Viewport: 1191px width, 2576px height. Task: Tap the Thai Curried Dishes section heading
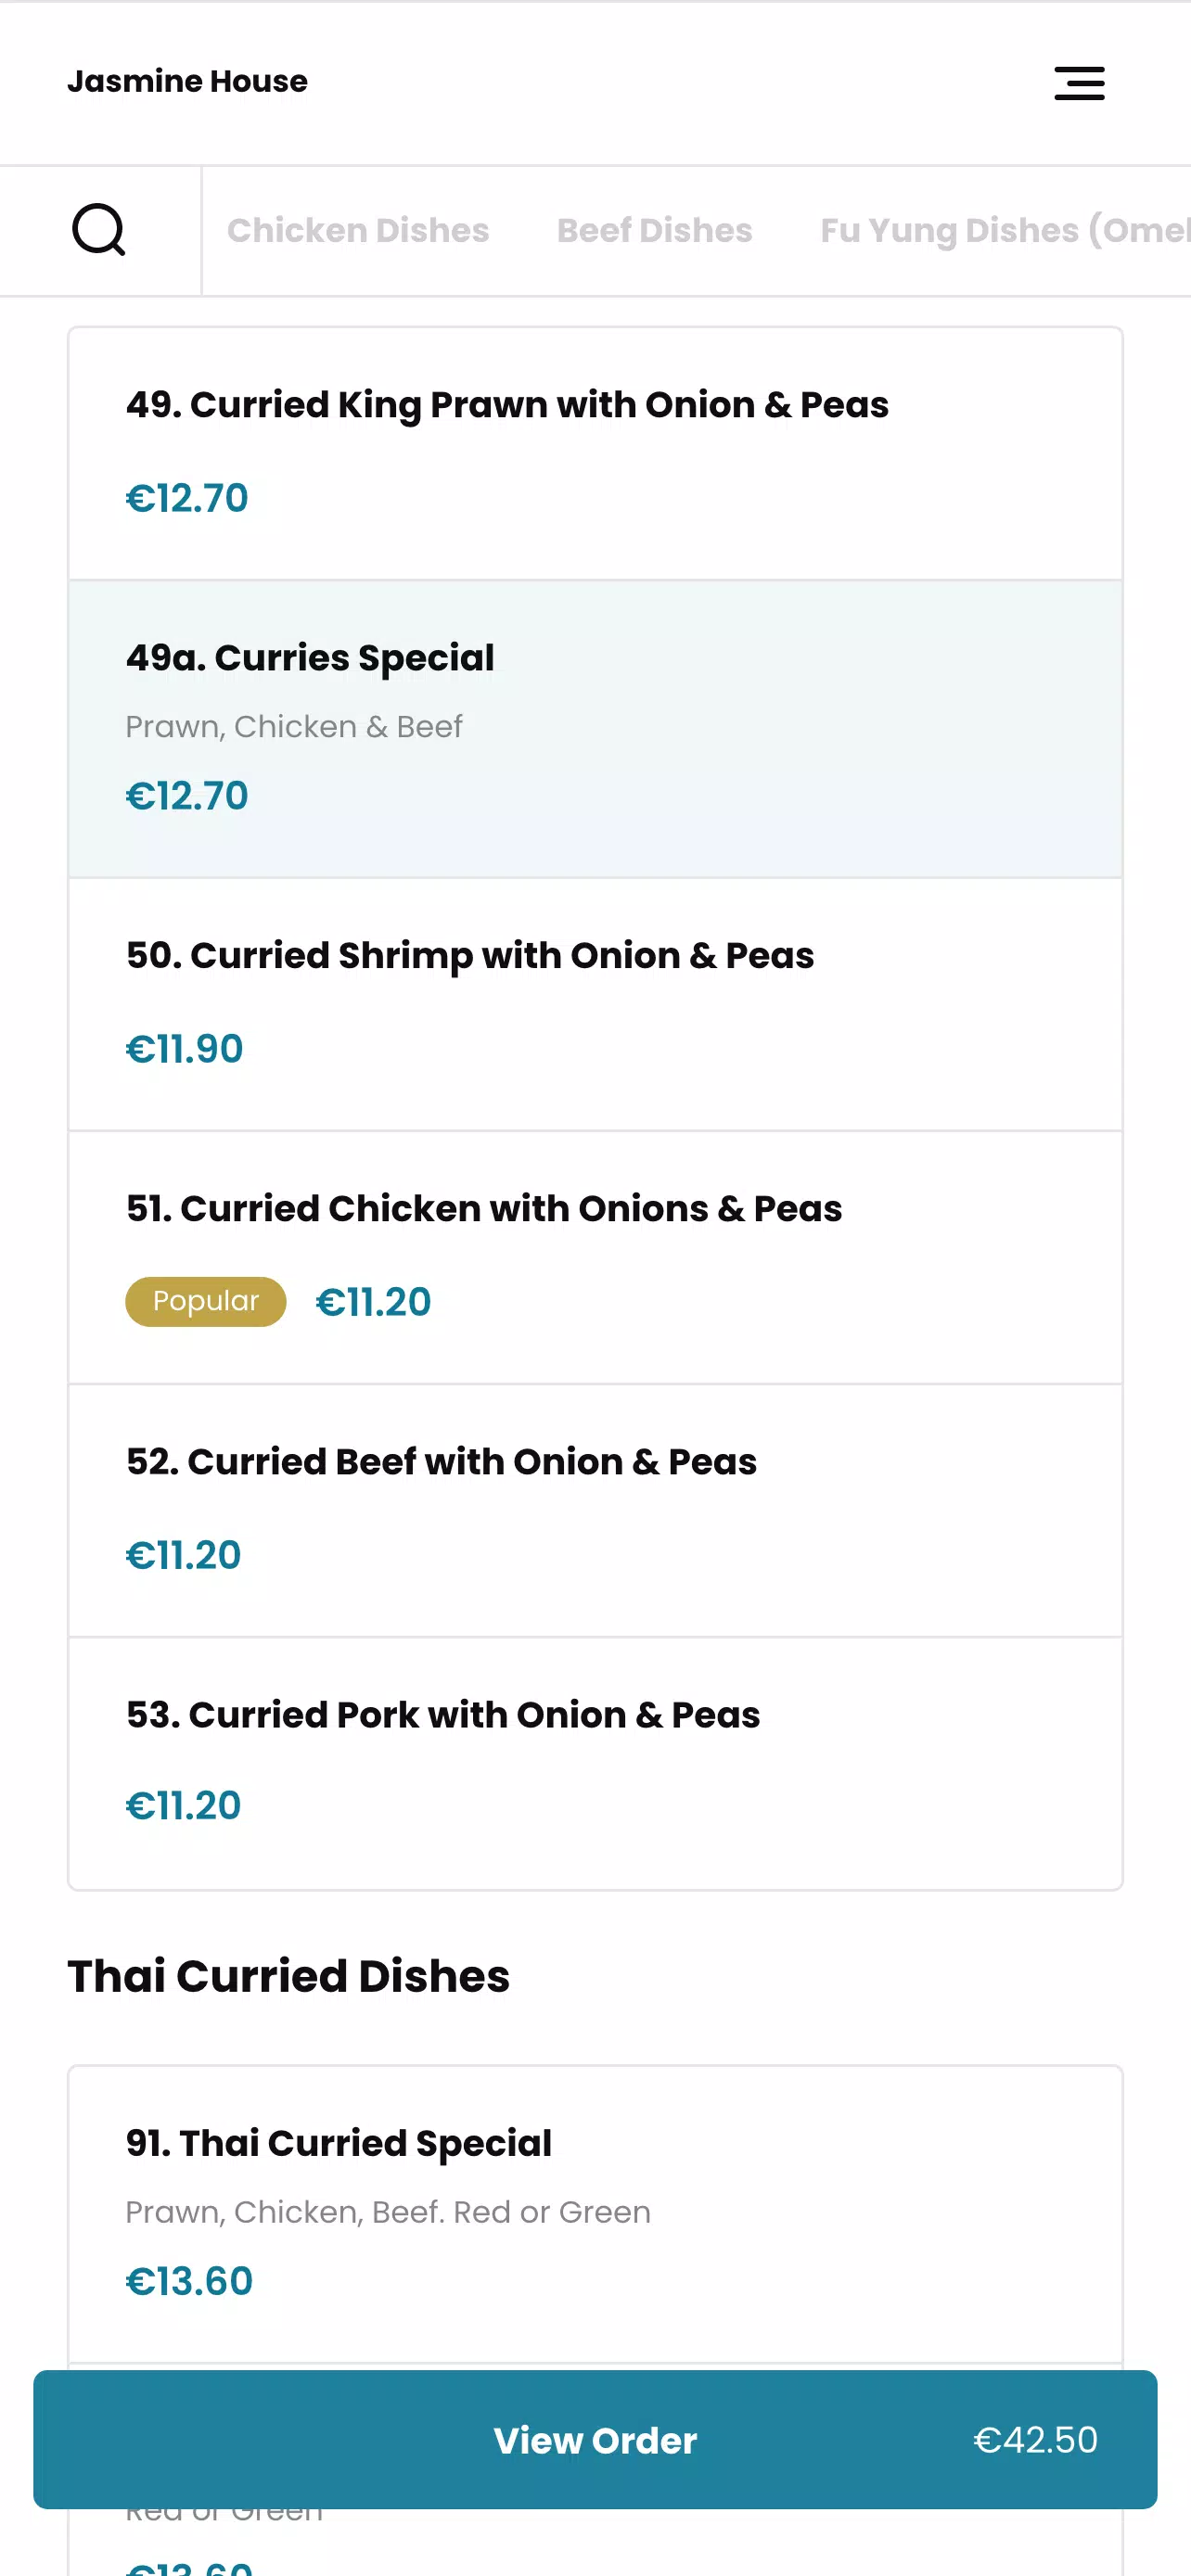(x=288, y=1976)
